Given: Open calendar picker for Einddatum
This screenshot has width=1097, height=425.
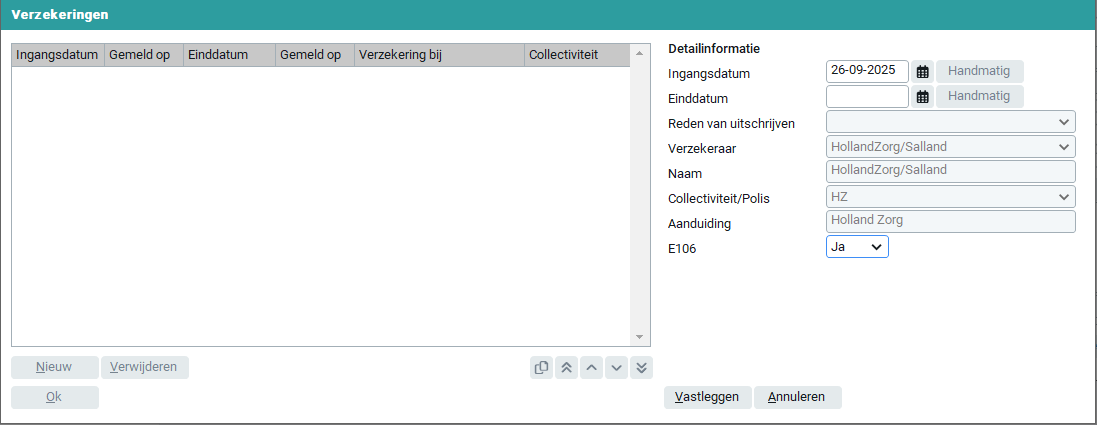Looking at the screenshot, I should [x=922, y=97].
